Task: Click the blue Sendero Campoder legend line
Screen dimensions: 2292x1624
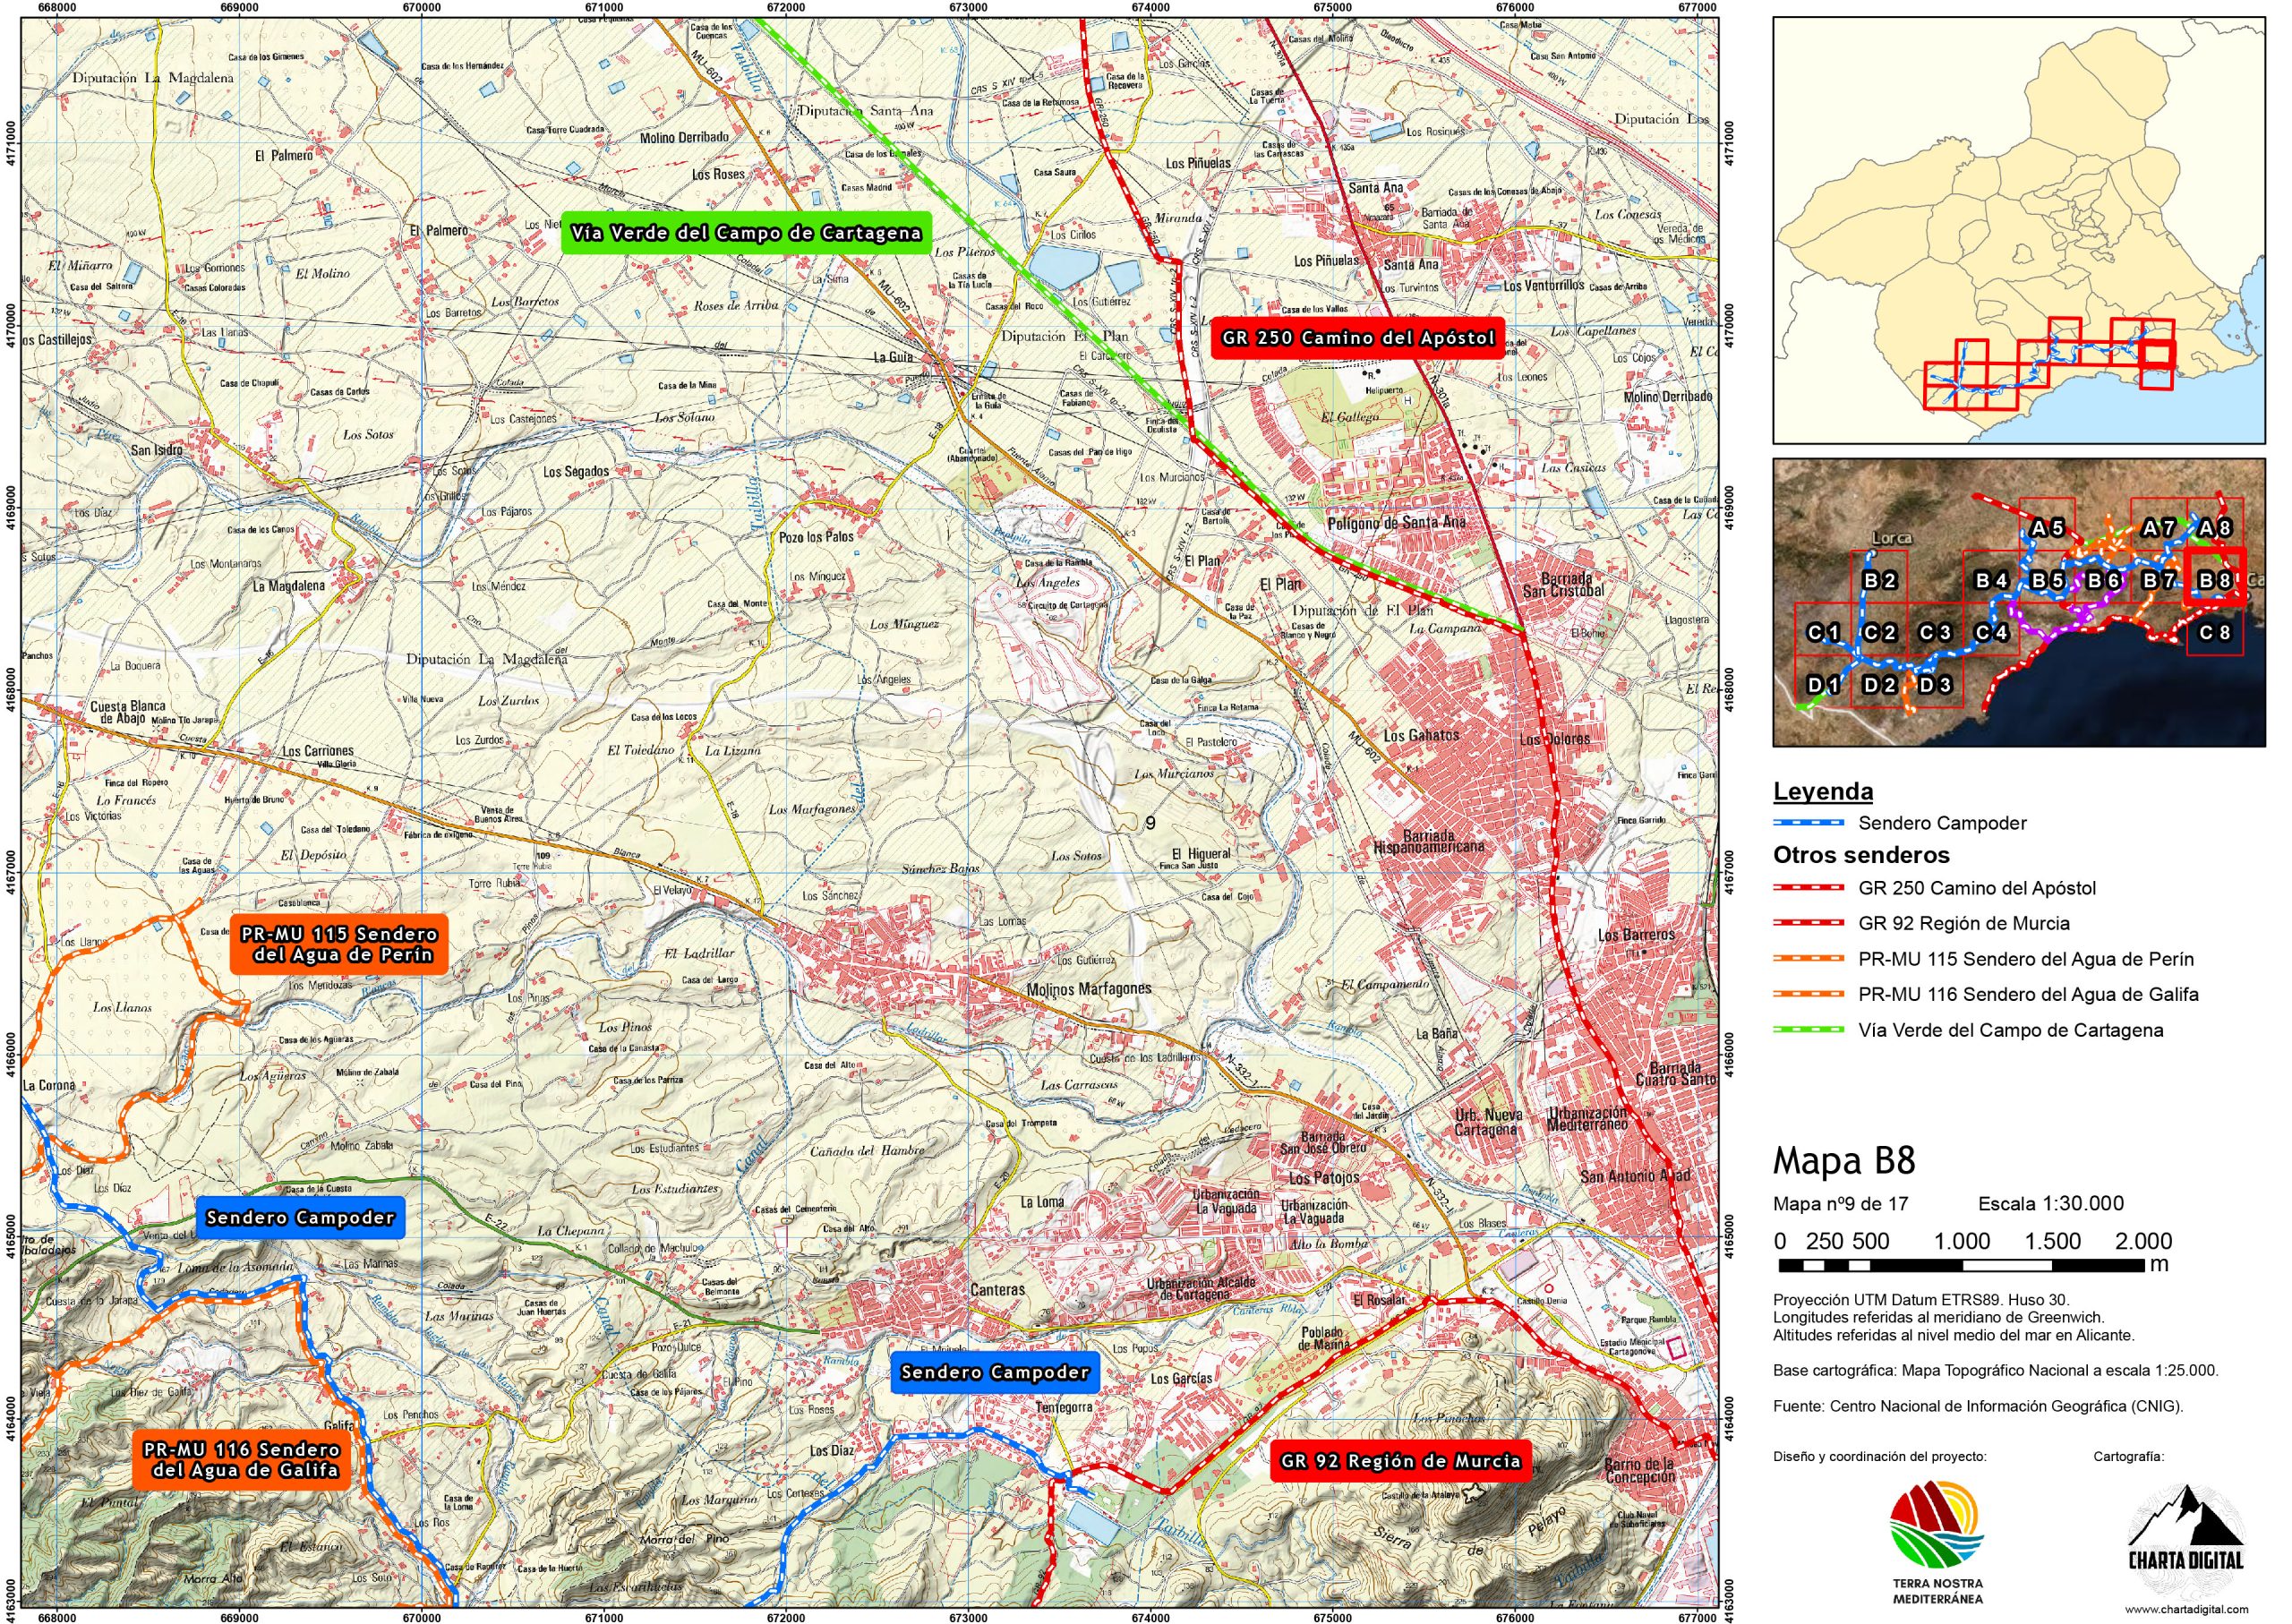Action: [1808, 823]
